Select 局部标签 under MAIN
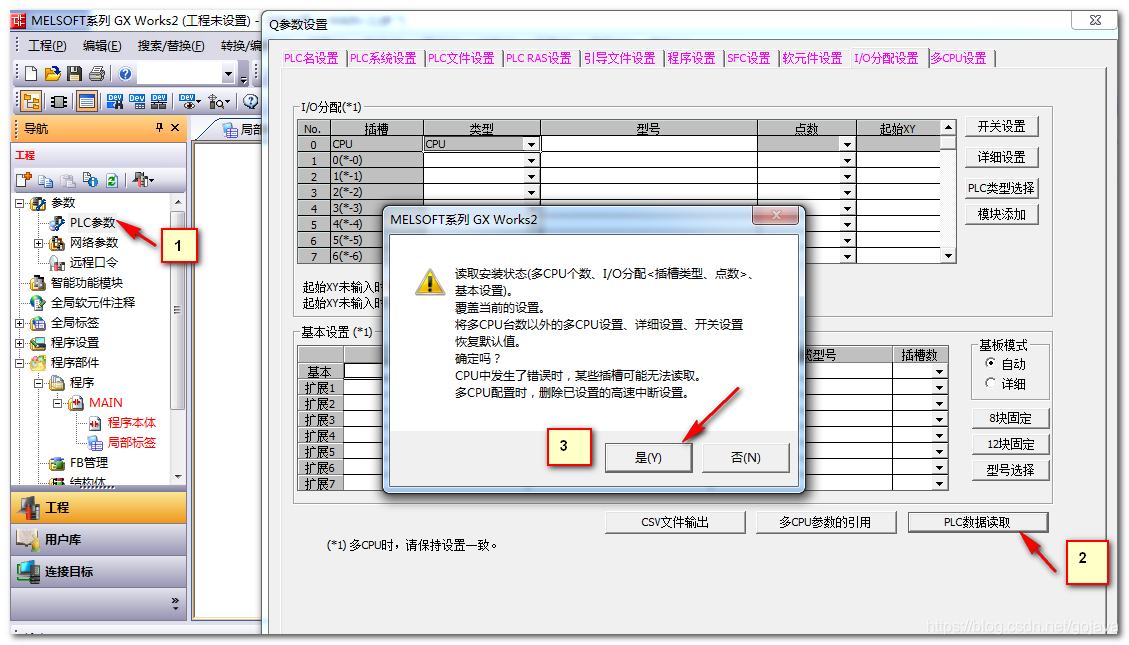1129x645 pixels. [x=131, y=443]
